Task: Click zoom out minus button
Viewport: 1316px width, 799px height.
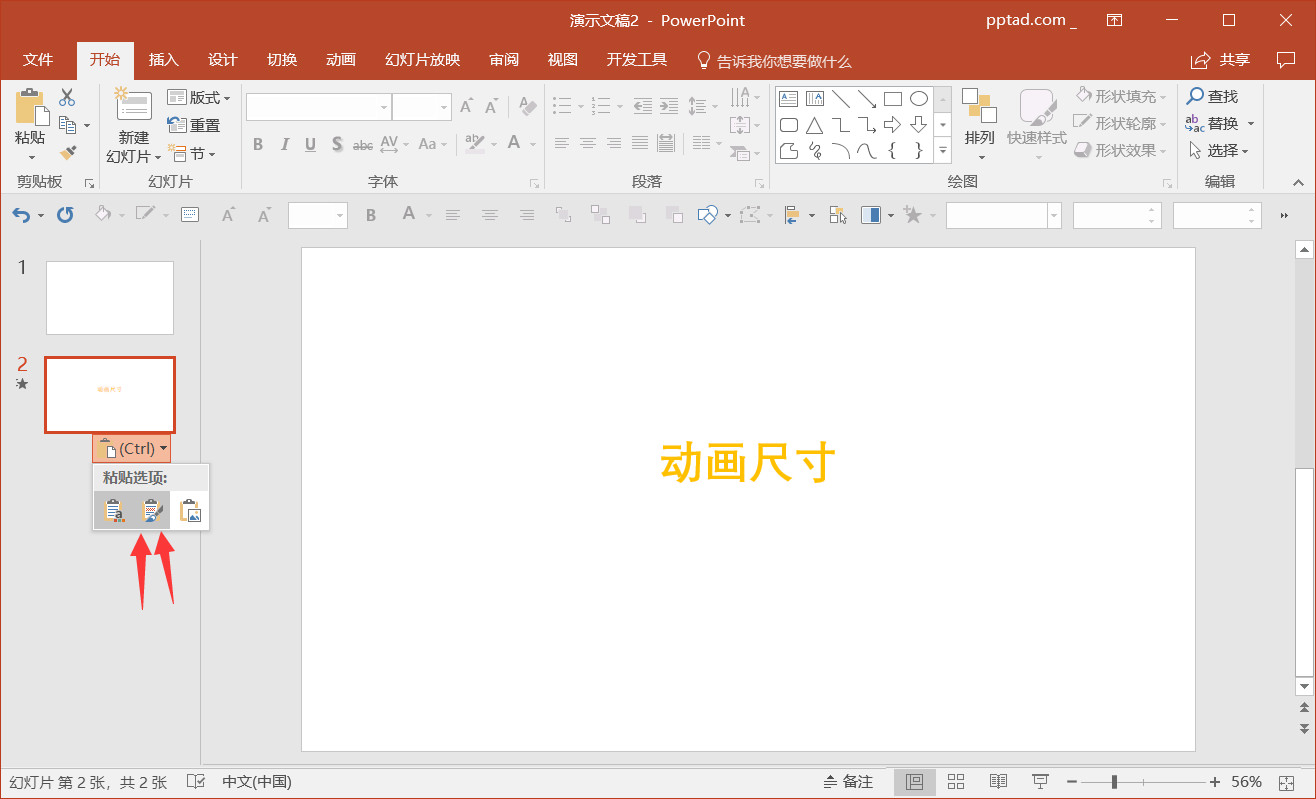Action: [1071, 782]
